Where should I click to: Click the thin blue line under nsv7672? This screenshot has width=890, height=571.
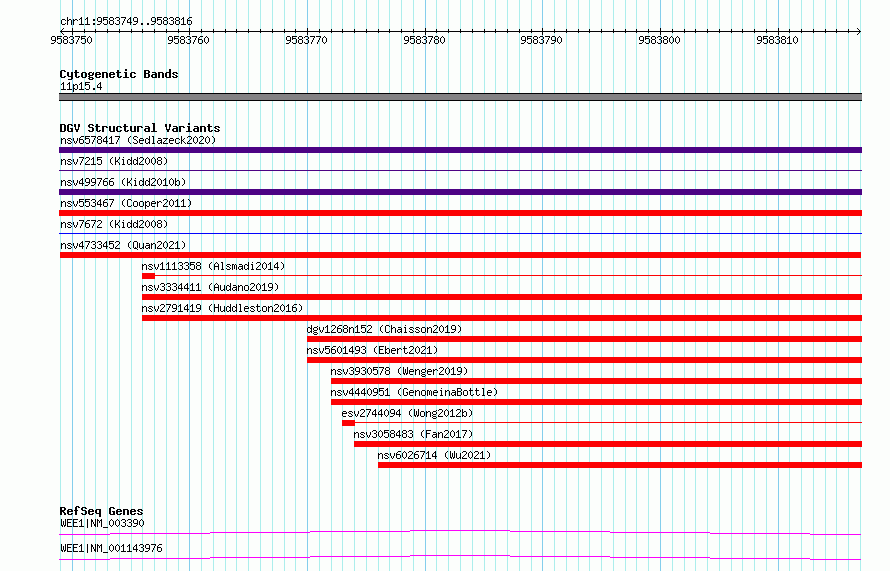[460, 233]
